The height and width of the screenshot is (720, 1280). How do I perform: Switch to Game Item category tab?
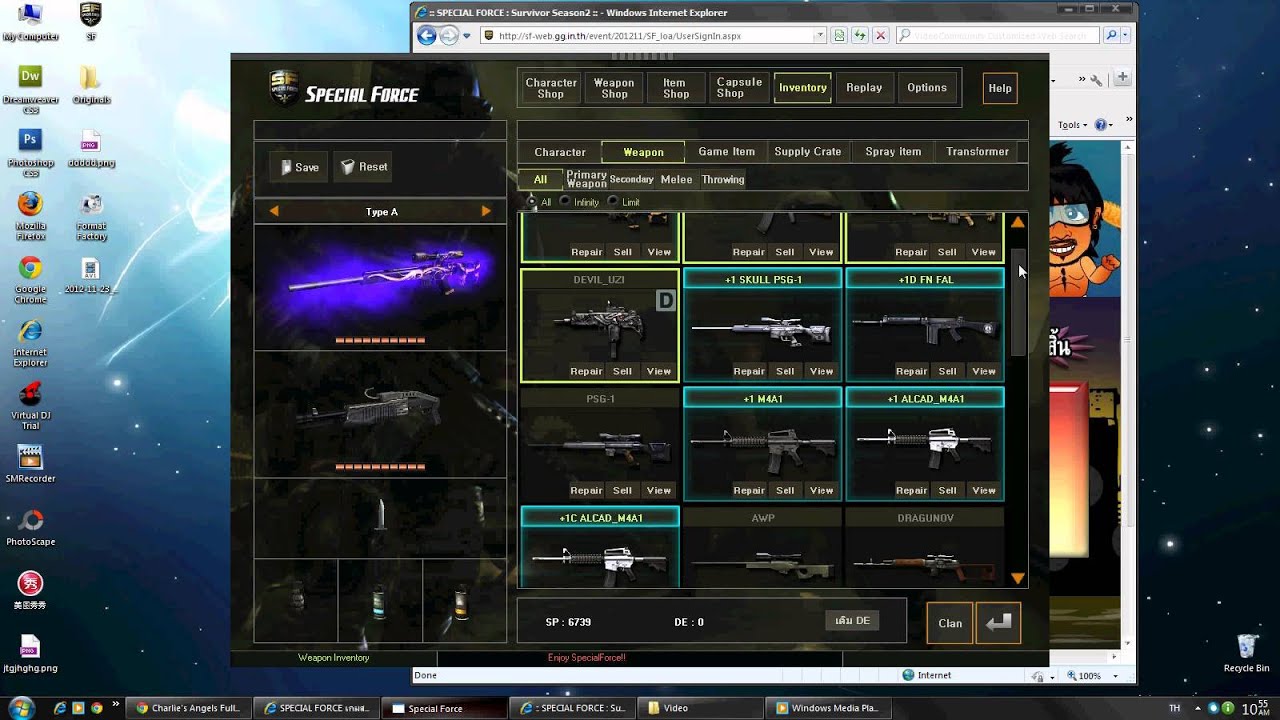point(726,152)
